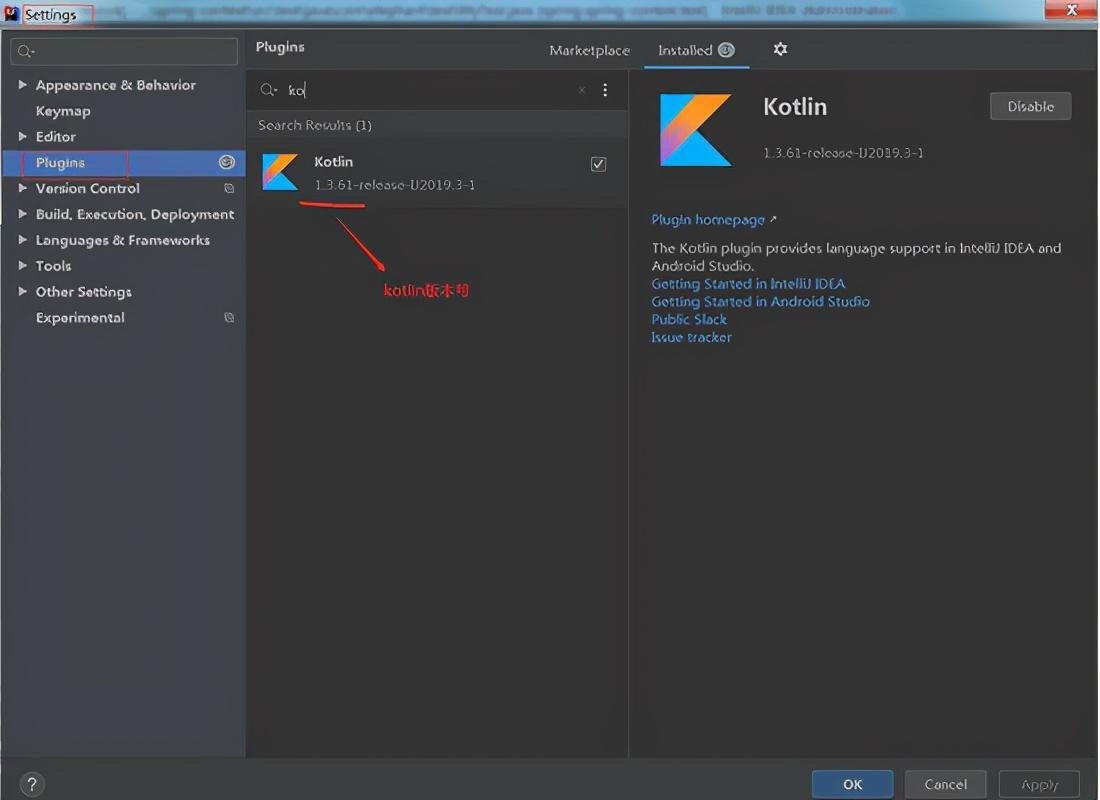Expand the Tools section arrow
The image size is (1100, 800).
point(22,265)
